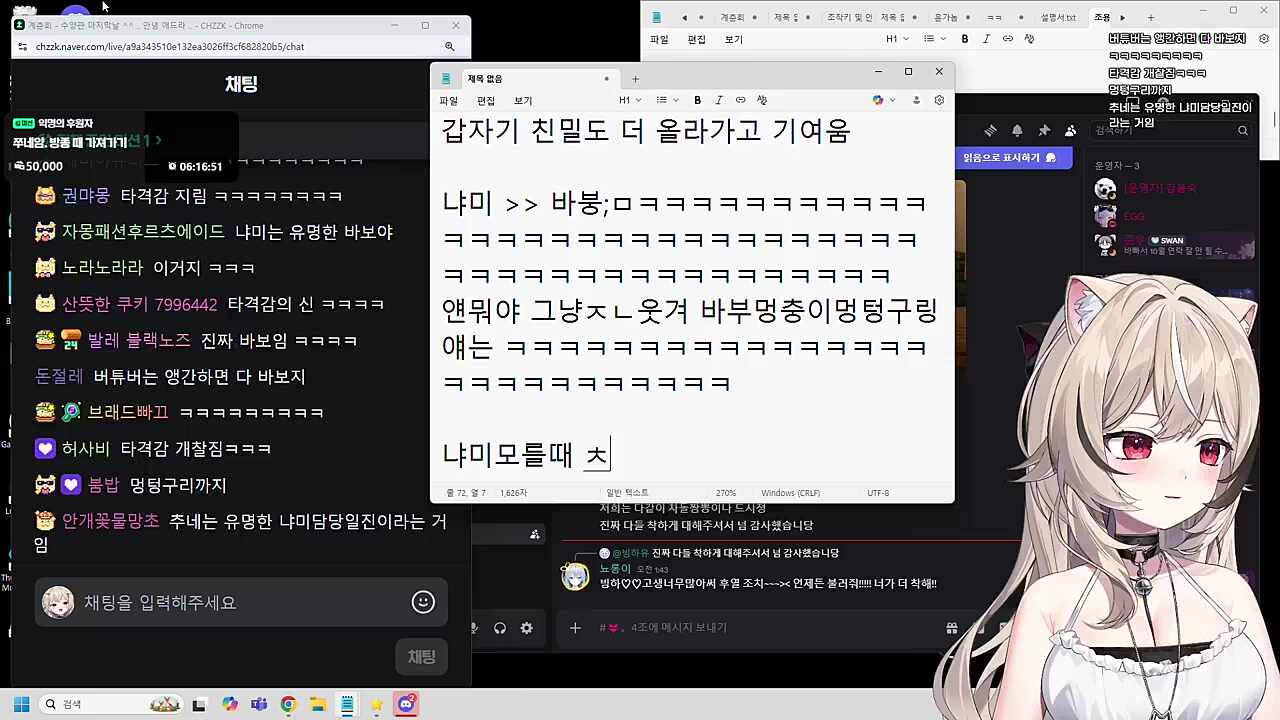Launch Chrome from the taskbar

coord(288,704)
